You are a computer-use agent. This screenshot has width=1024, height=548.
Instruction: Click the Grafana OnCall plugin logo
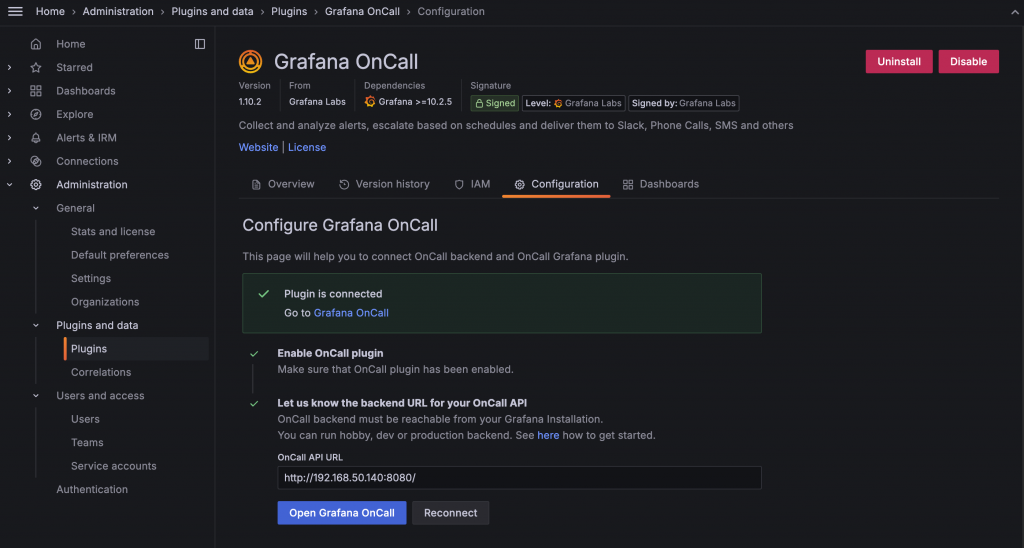(x=251, y=61)
